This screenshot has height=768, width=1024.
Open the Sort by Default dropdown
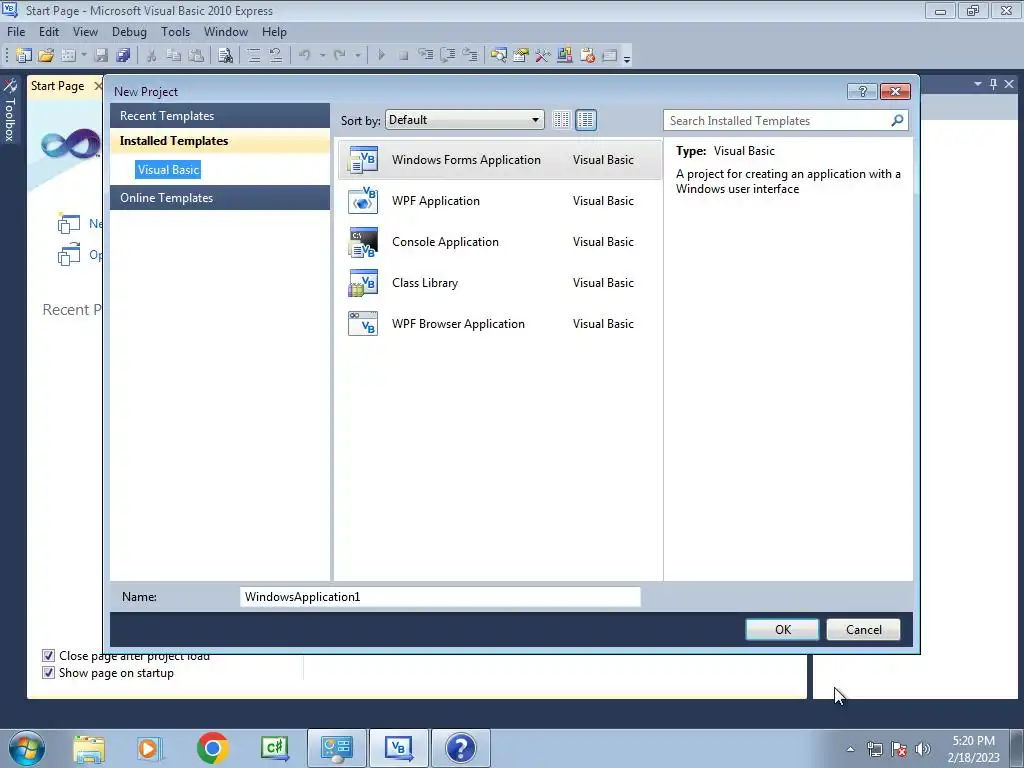(x=464, y=120)
